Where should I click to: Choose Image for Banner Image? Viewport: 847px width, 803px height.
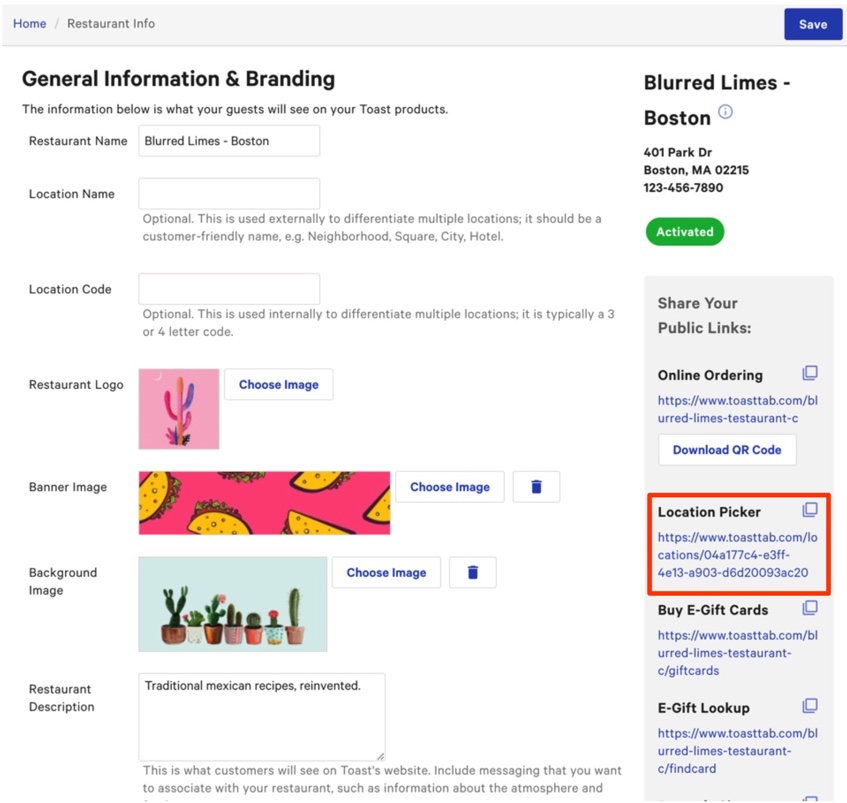(450, 487)
